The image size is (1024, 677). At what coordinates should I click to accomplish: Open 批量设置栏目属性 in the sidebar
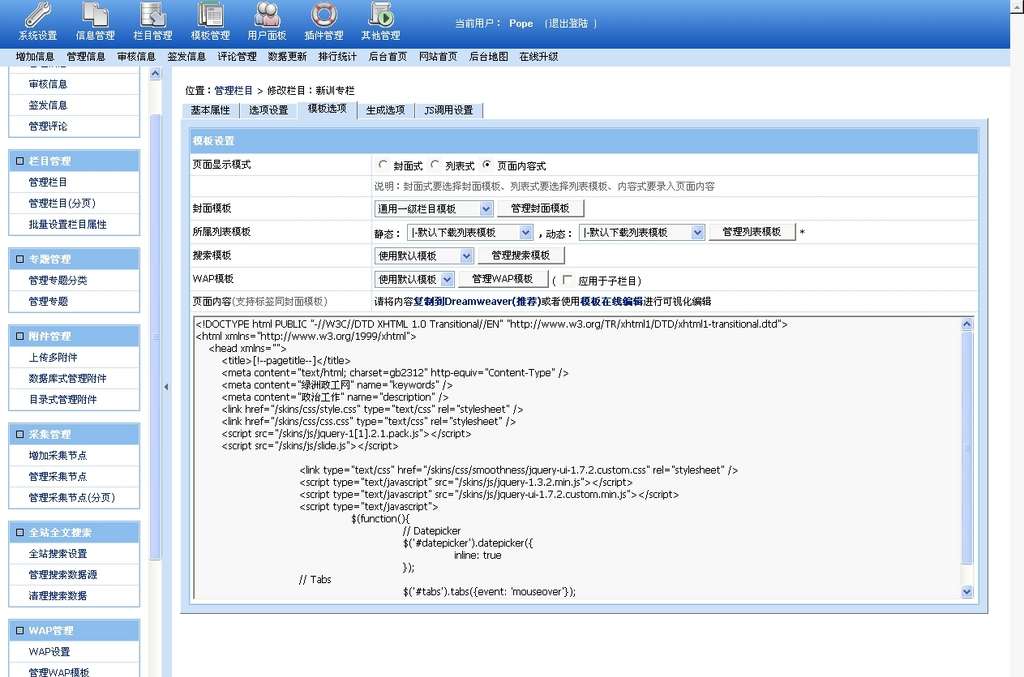[67, 224]
